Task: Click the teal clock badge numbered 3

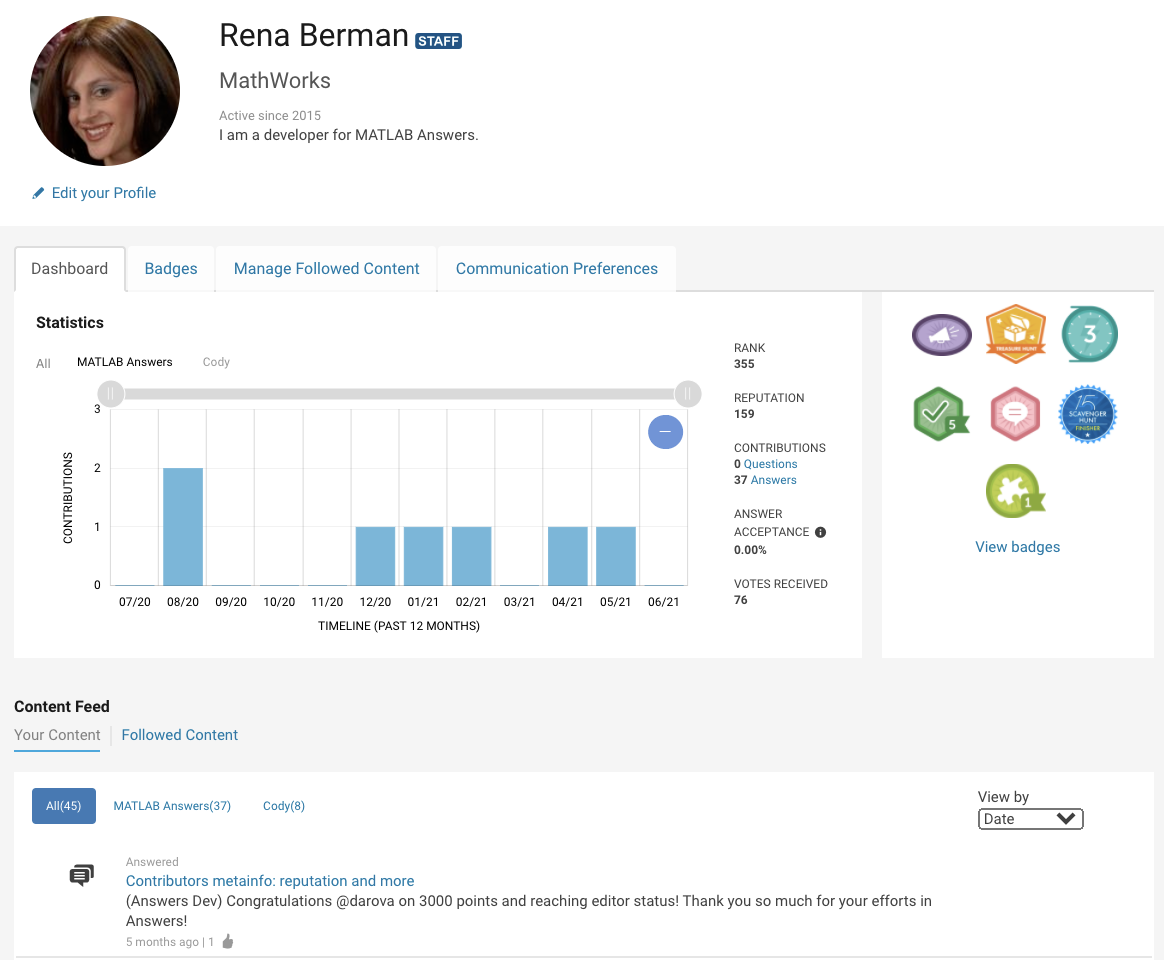Action: 1089,334
